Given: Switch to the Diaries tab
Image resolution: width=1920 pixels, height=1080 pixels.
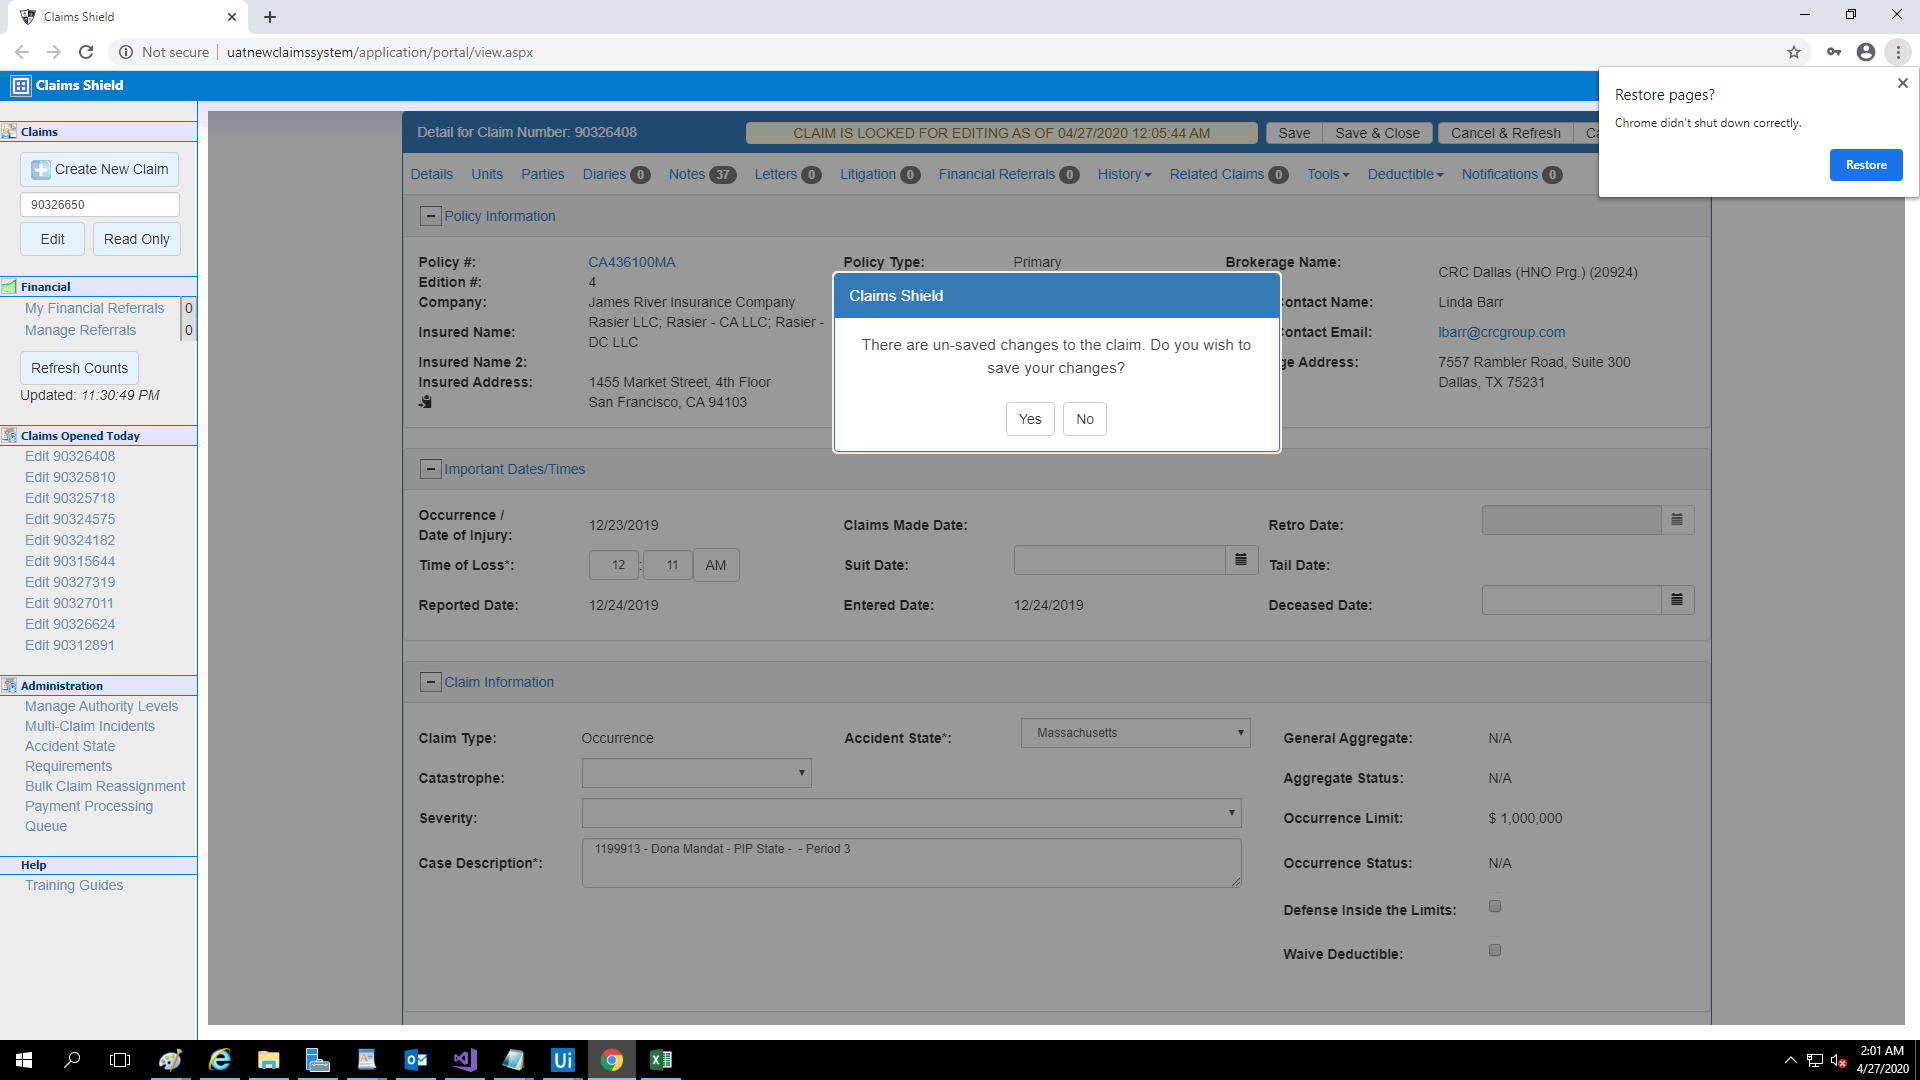Looking at the screenshot, I should (616, 174).
